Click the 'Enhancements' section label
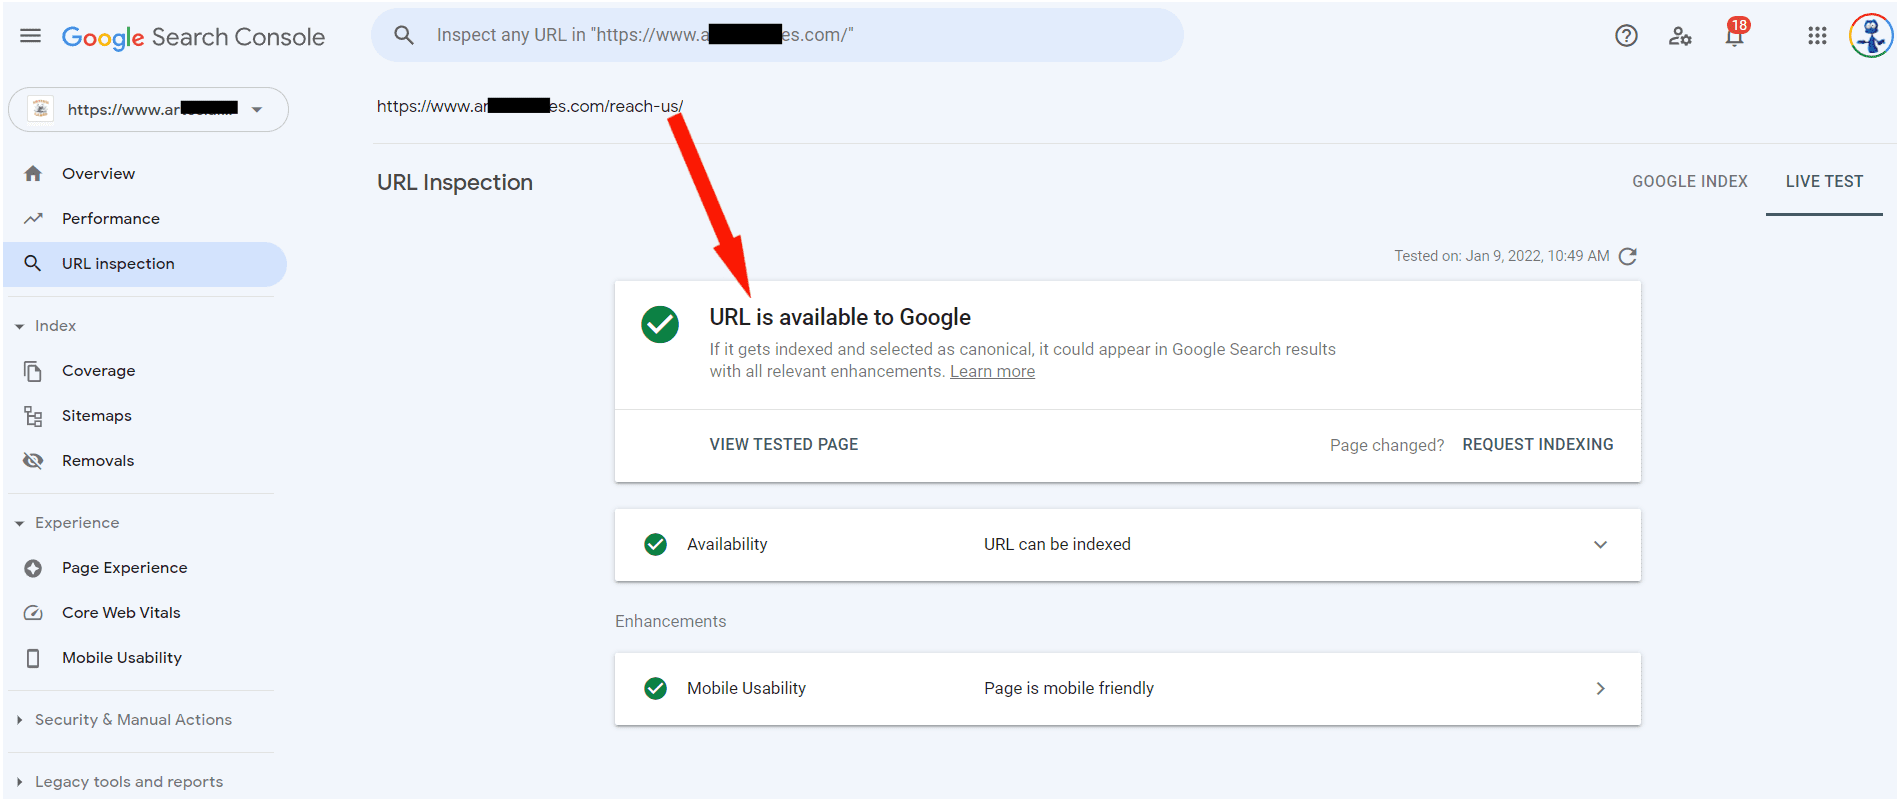The image size is (1897, 799). click(x=671, y=622)
